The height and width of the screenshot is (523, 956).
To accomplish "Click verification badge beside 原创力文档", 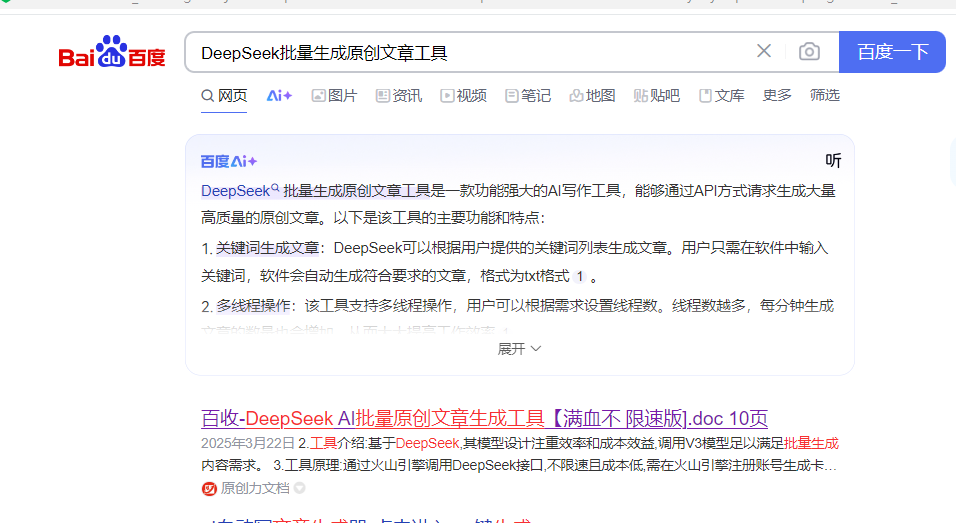I will point(299,488).
